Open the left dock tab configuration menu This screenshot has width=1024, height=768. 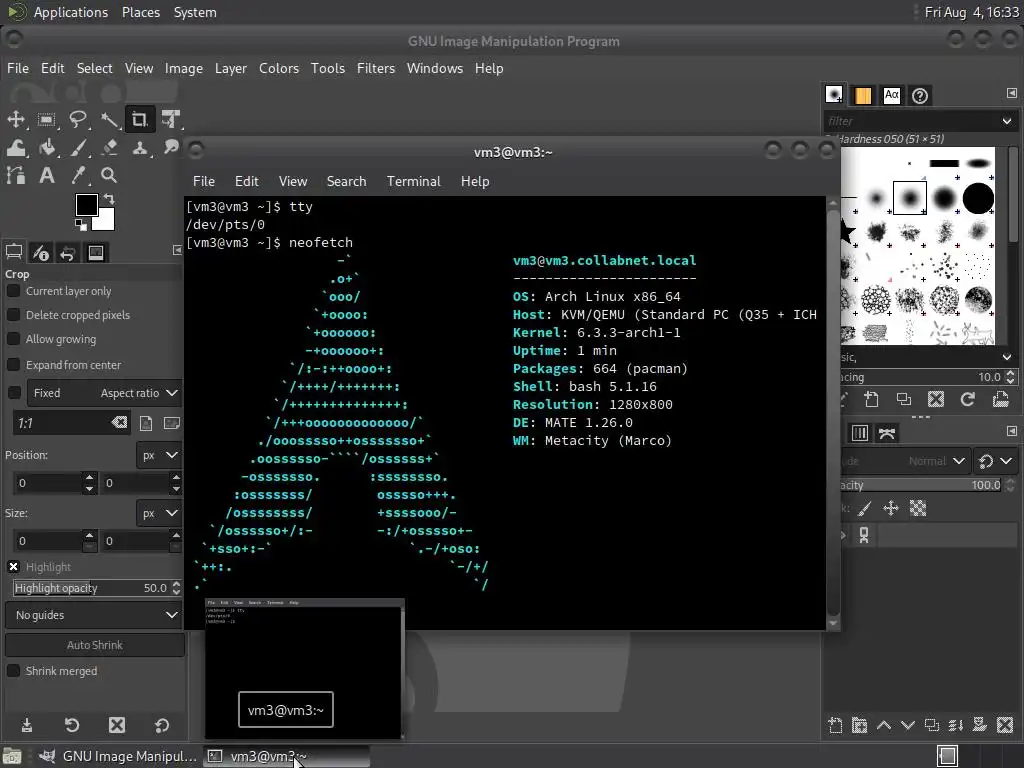pyautogui.click(x=177, y=250)
